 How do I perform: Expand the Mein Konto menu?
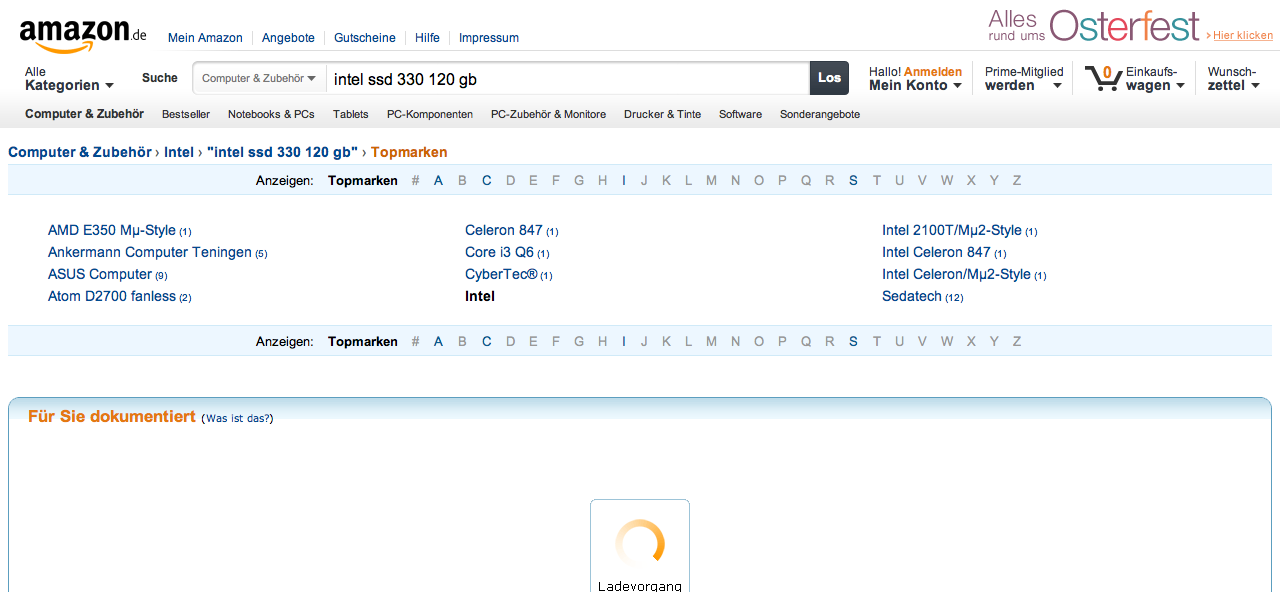[915, 86]
